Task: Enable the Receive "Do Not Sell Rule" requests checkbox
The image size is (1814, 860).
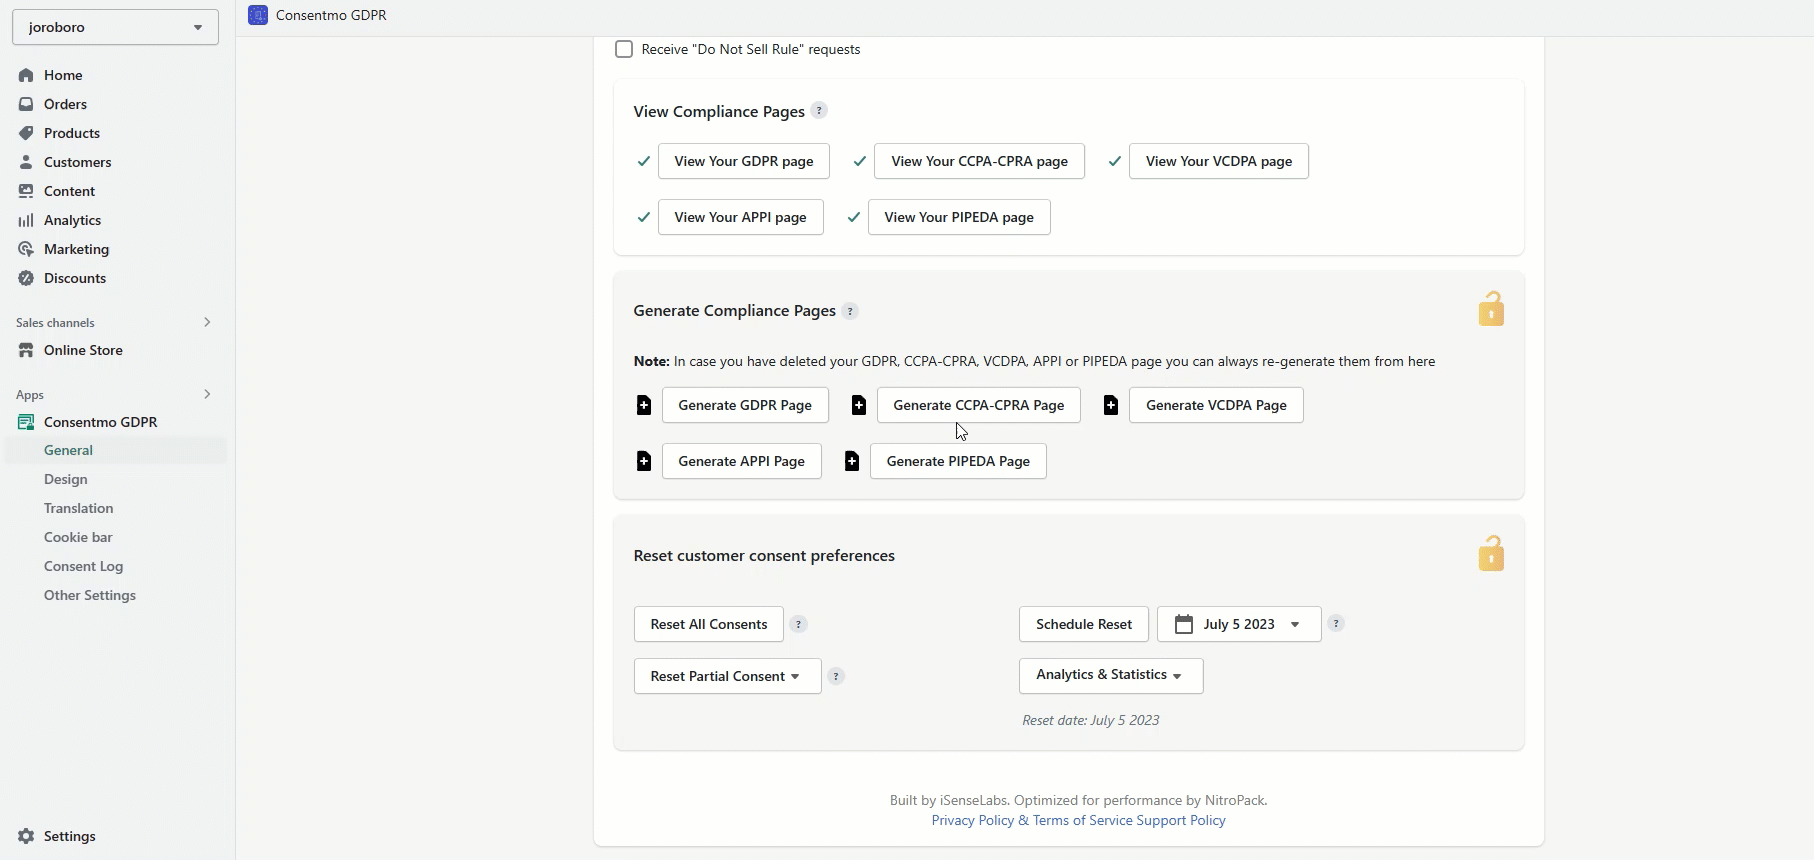Action: click(x=624, y=49)
